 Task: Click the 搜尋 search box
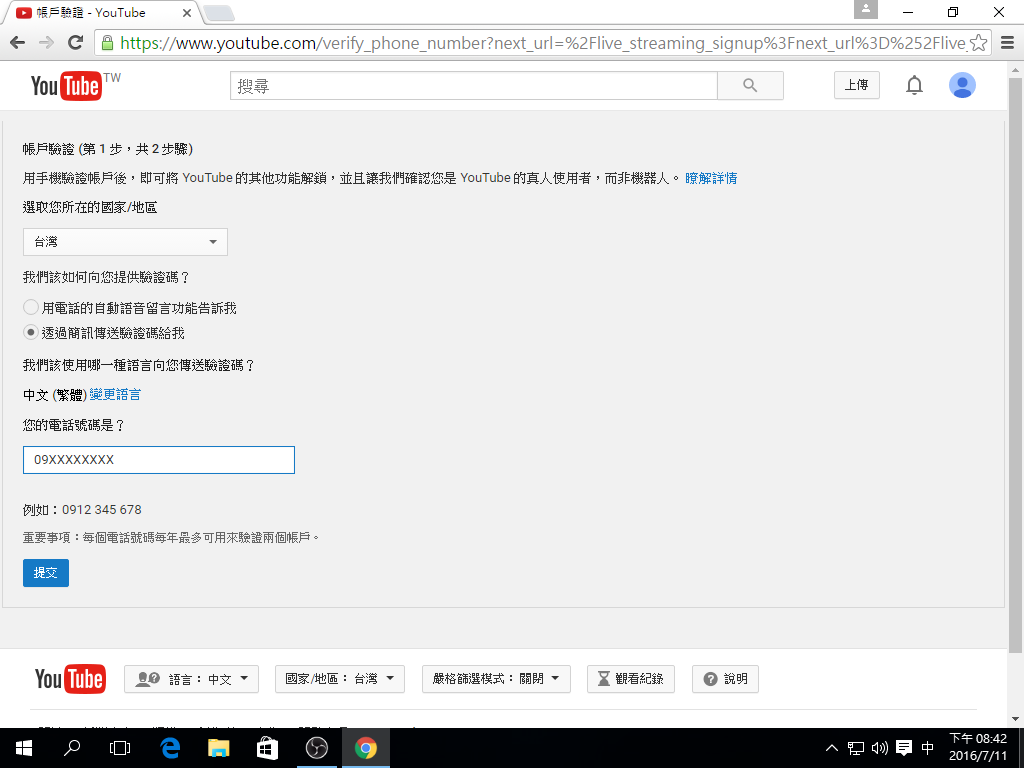coord(473,86)
